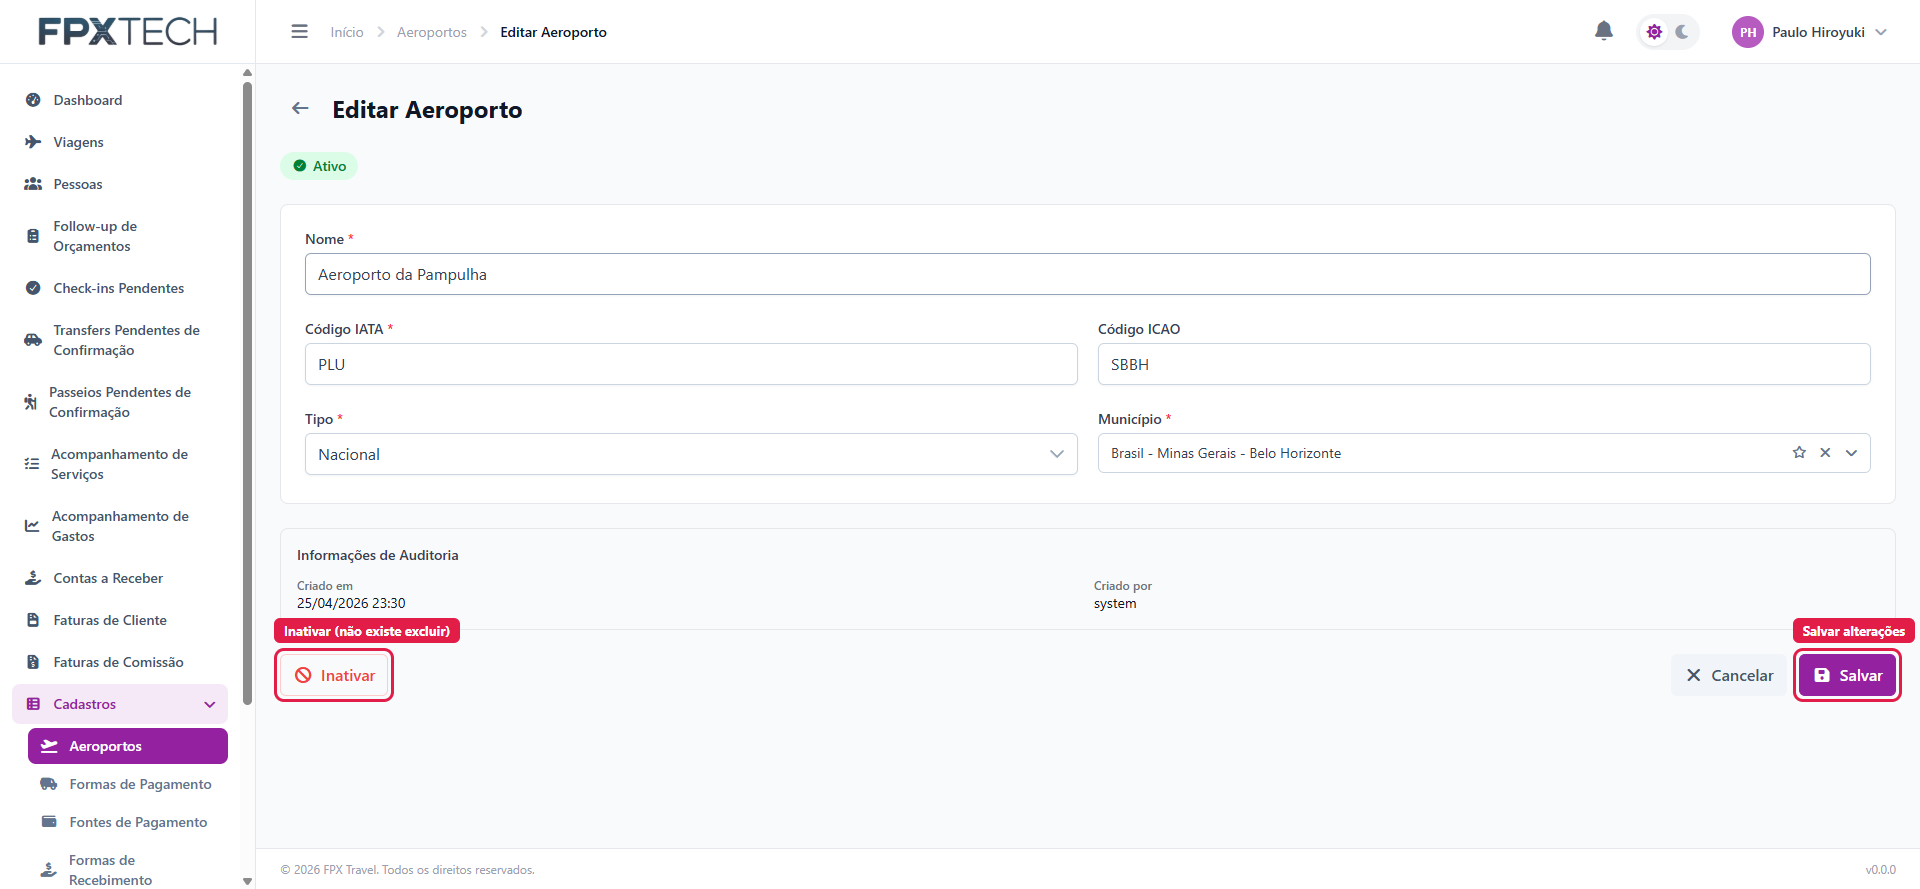The image size is (1920, 889).
Task: Clear the Município selection with X icon
Action: (1825, 453)
